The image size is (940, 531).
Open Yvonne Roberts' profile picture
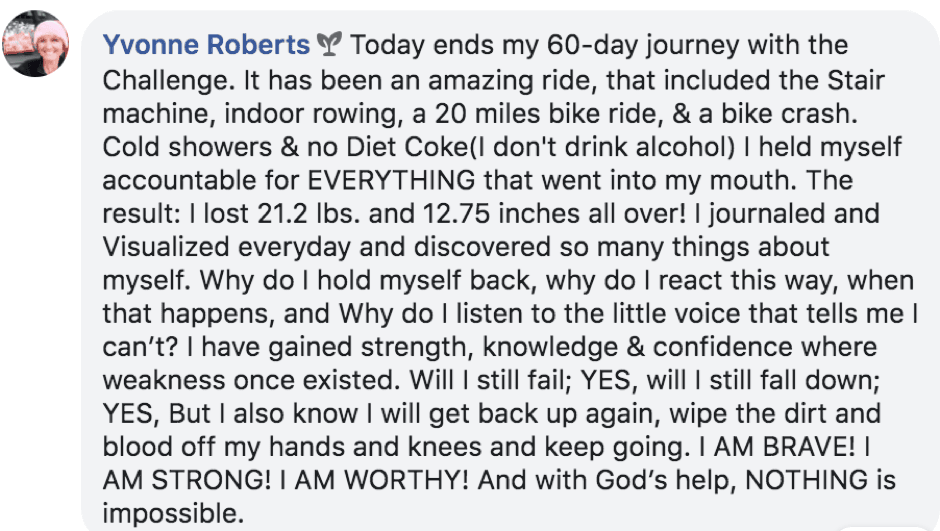[35, 44]
